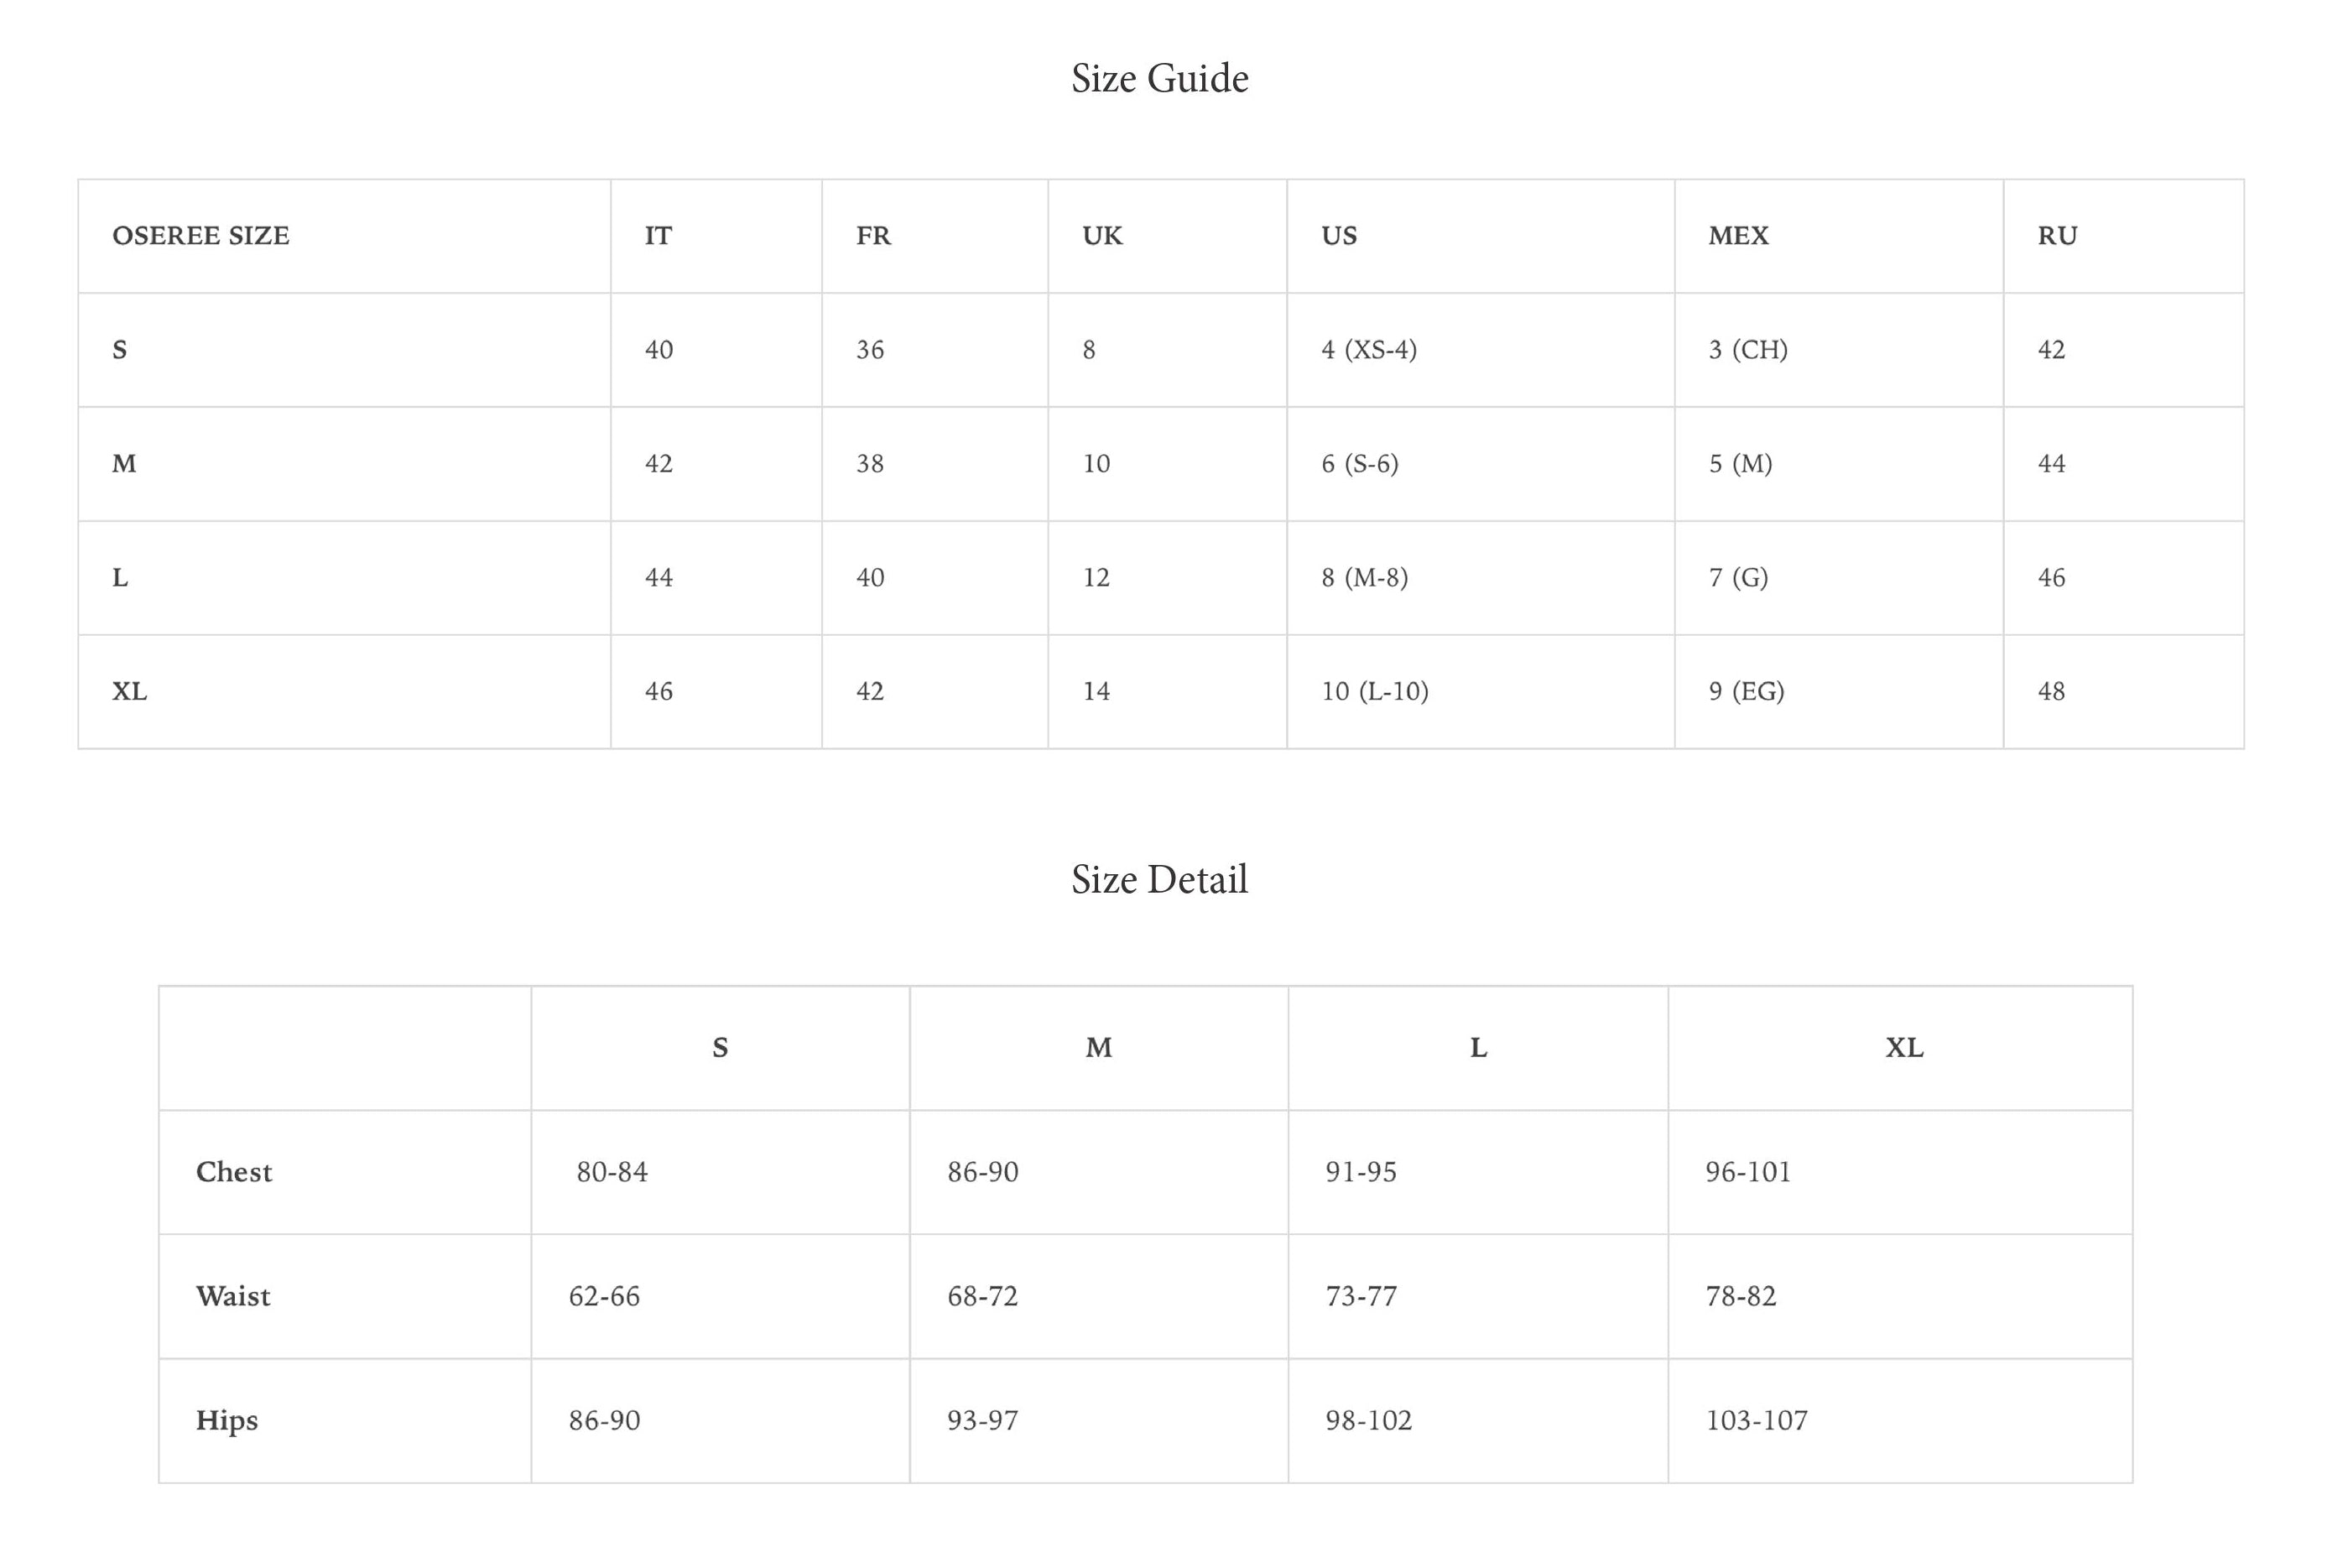Select the 10 (L-10) US cell

(1480, 692)
